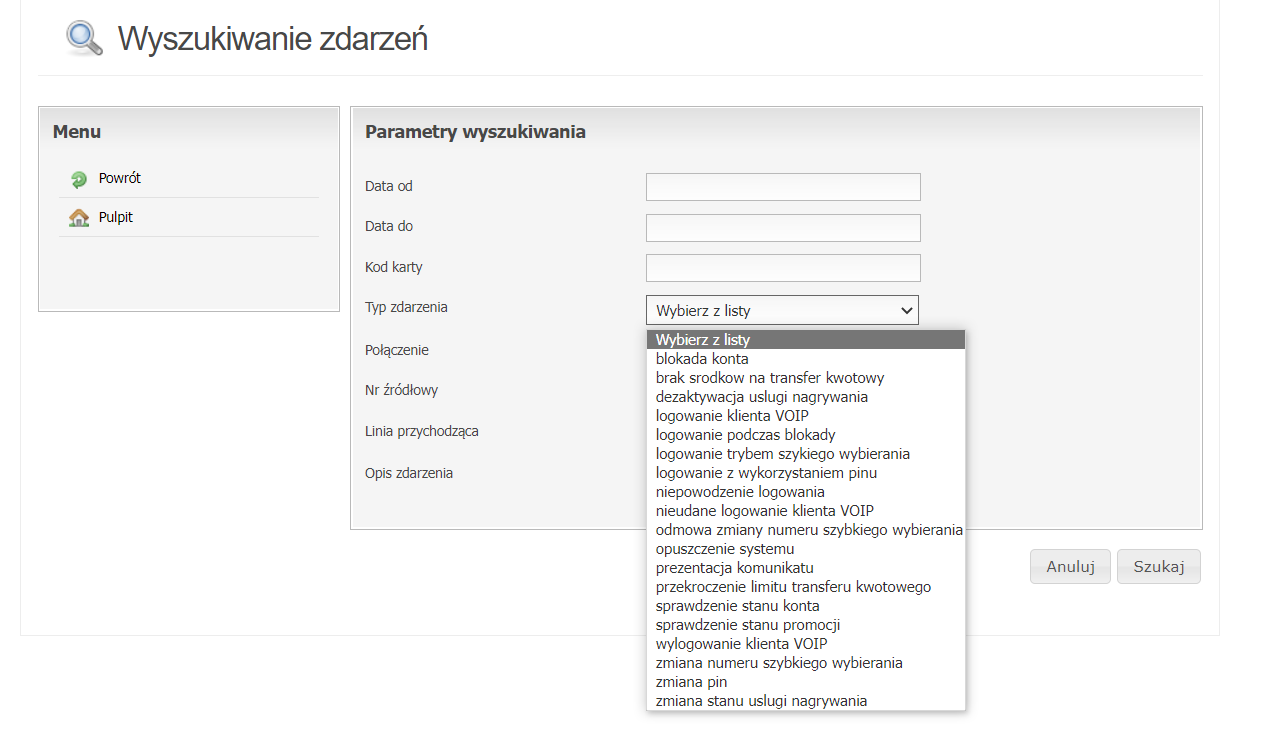The width and height of the screenshot is (1265, 753).
Task: Select 'blokada konta' from the list
Action: (x=806, y=359)
